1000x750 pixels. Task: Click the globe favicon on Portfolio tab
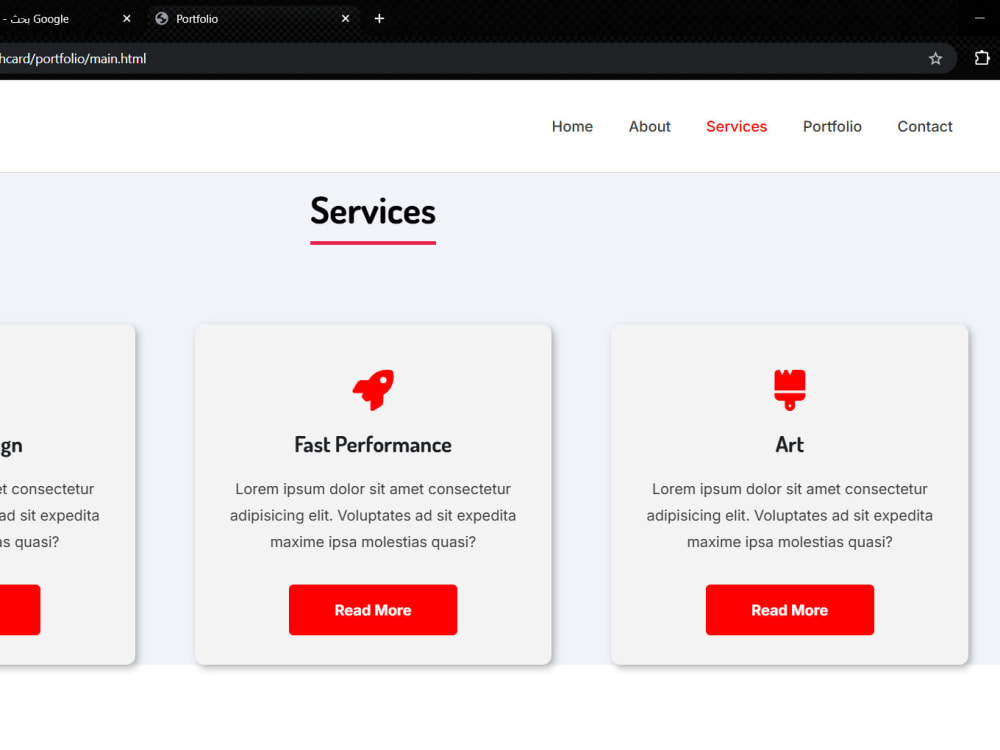tap(162, 18)
